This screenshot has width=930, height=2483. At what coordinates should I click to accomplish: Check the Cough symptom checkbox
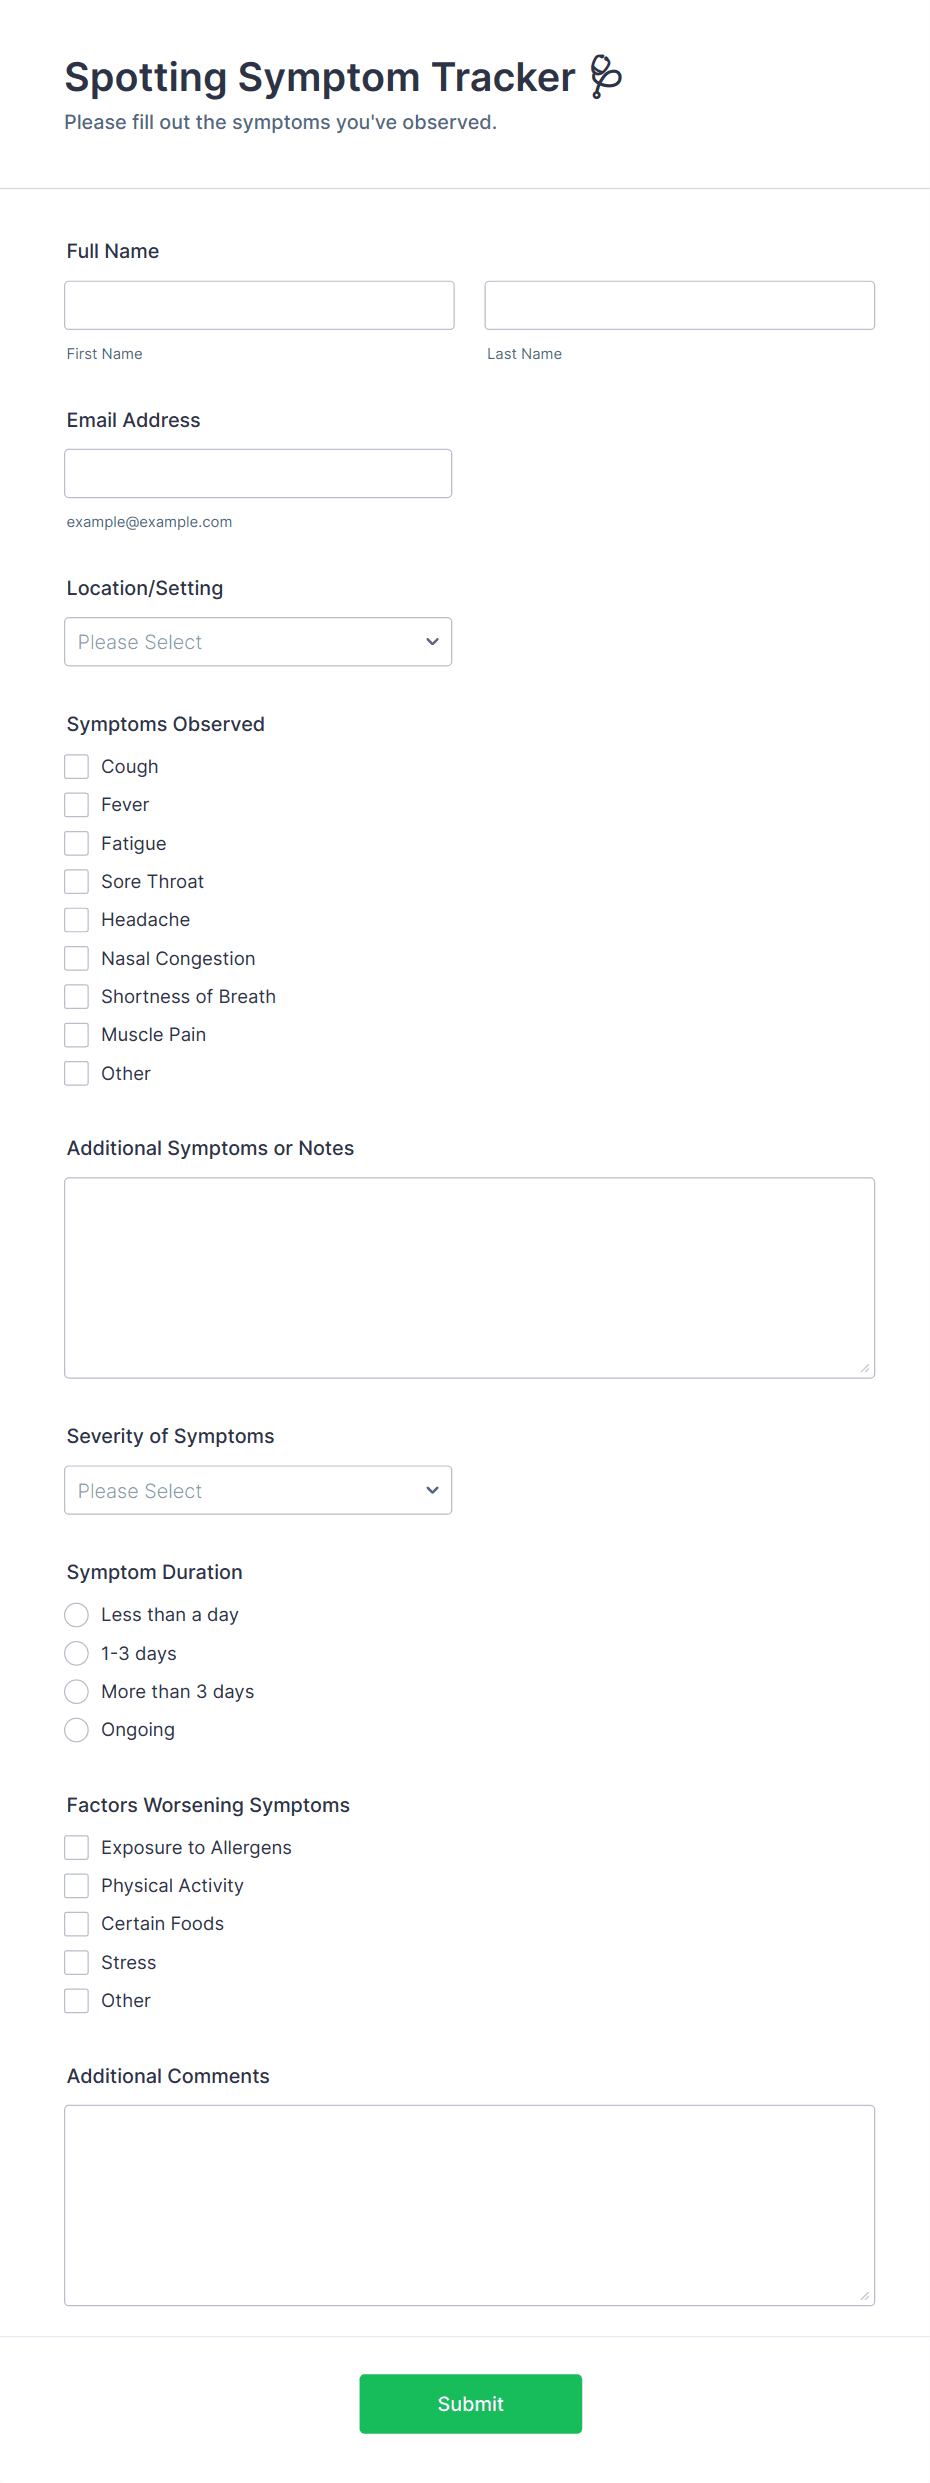pyautogui.click(x=77, y=767)
